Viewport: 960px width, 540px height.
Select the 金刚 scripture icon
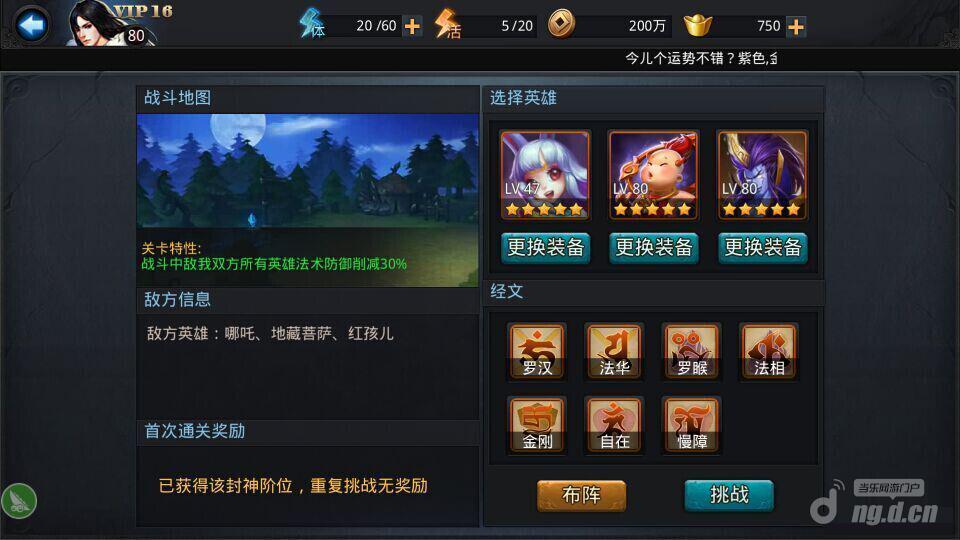537,425
